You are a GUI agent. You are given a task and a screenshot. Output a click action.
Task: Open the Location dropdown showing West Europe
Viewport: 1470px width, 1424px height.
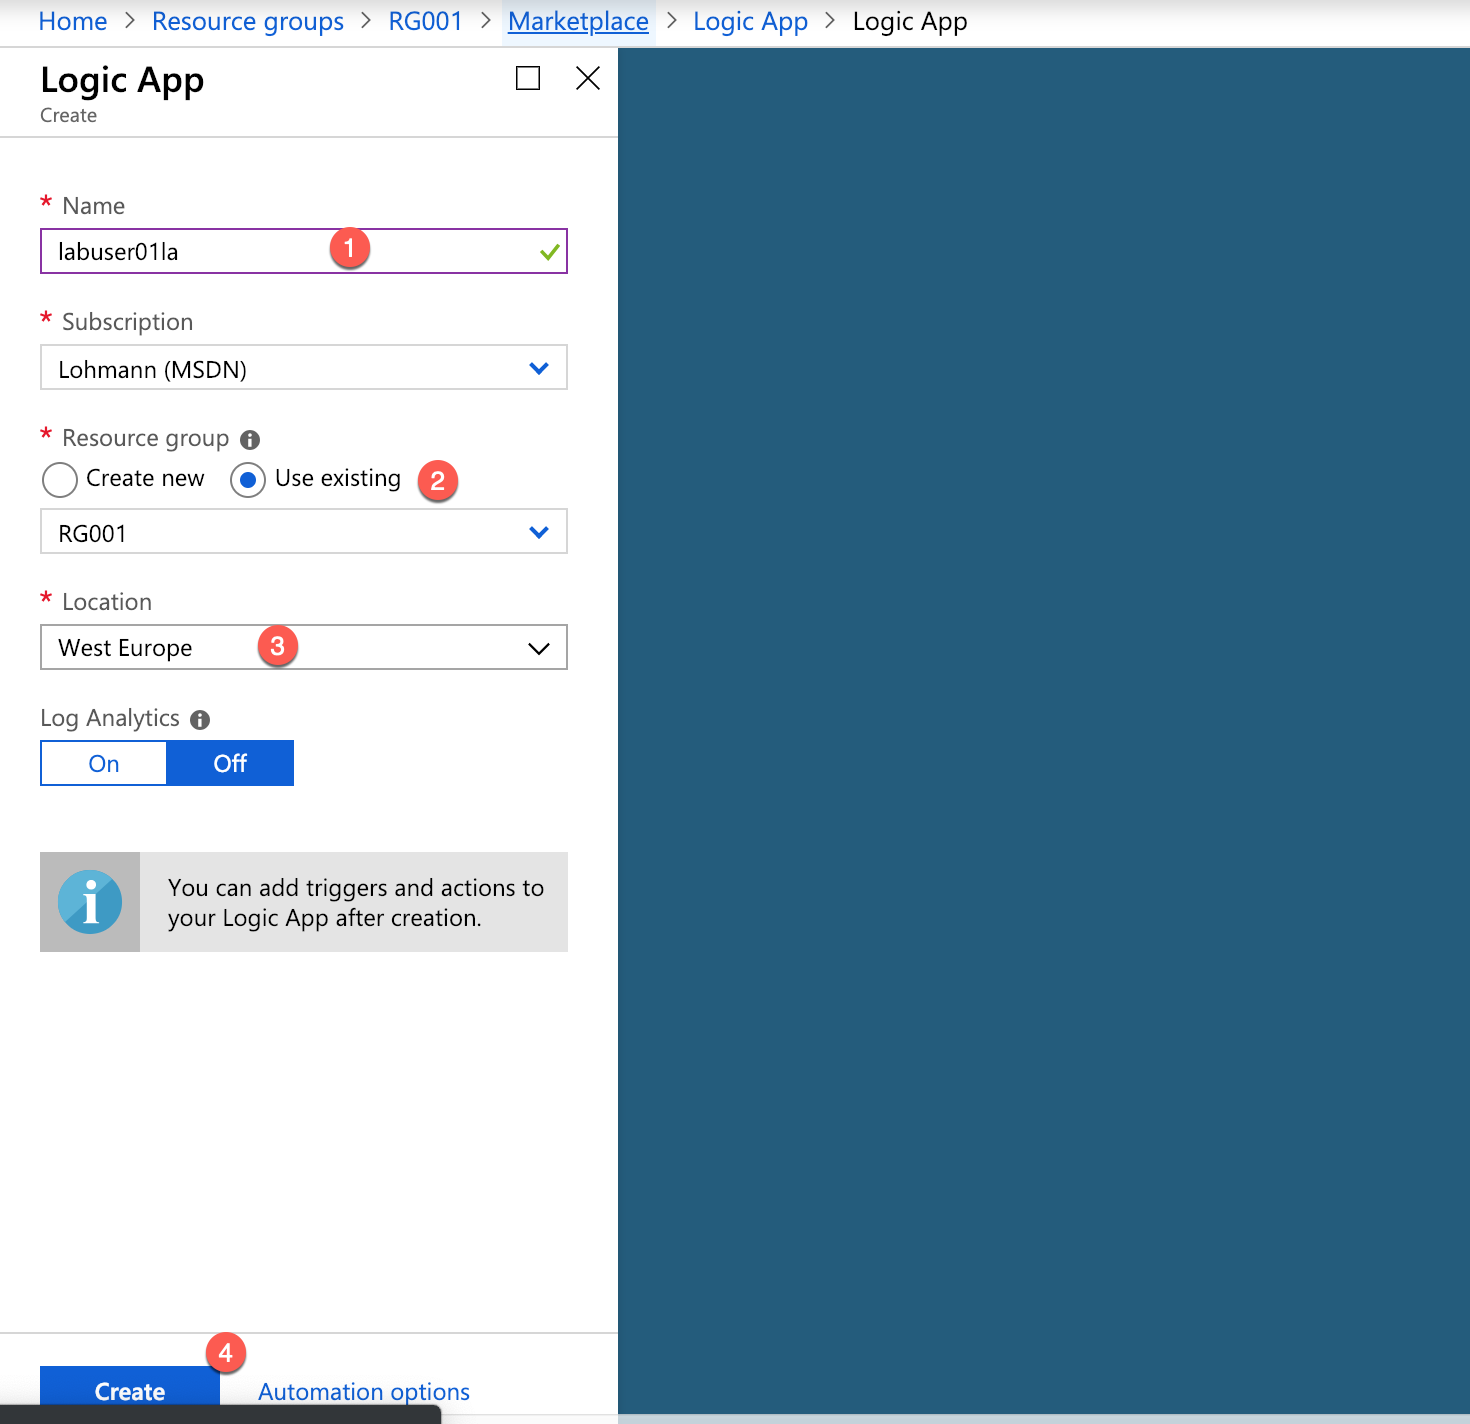304,648
